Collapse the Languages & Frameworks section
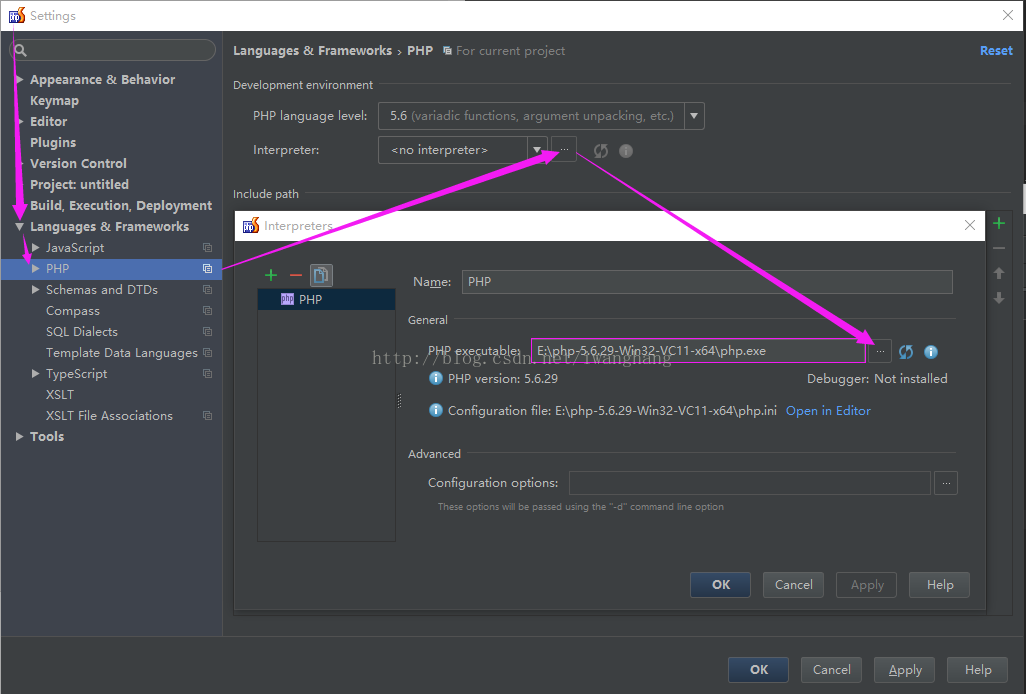Screen dimensions: 1026x694 [20, 227]
